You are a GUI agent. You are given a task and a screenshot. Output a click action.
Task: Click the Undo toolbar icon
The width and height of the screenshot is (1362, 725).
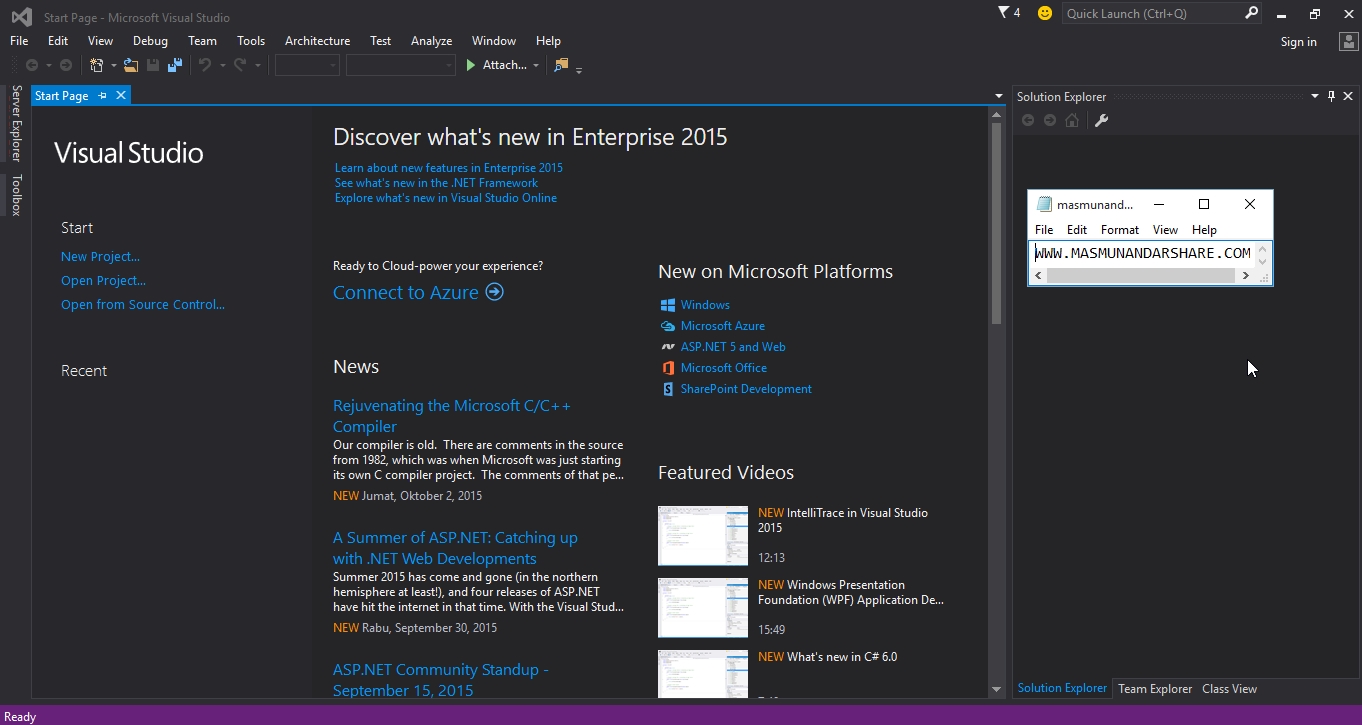coord(205,65)
